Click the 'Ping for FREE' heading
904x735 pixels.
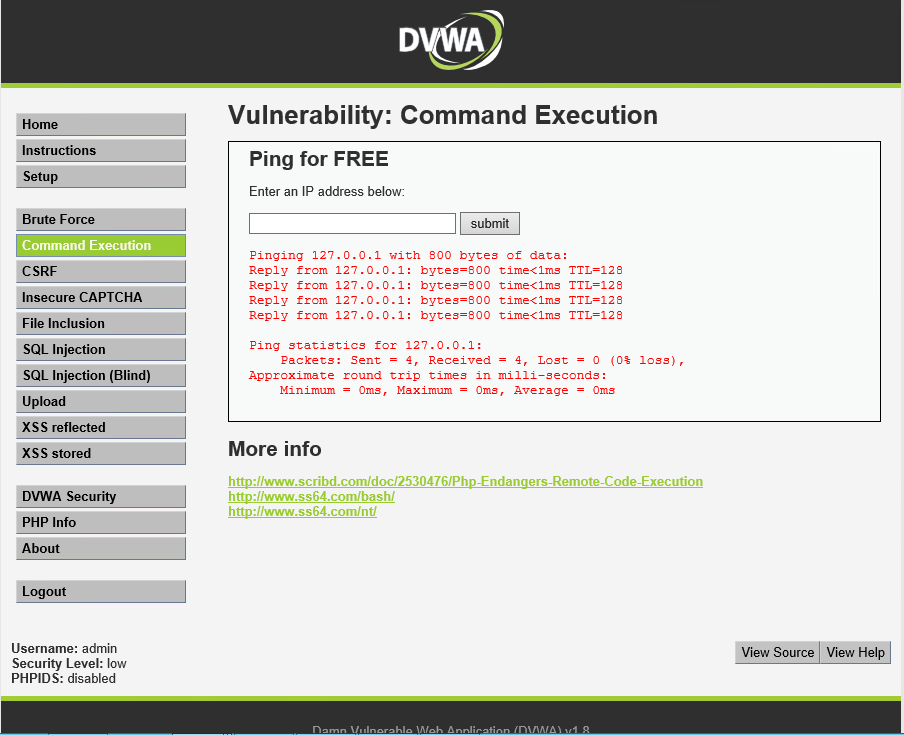click(x=319, y=159)
